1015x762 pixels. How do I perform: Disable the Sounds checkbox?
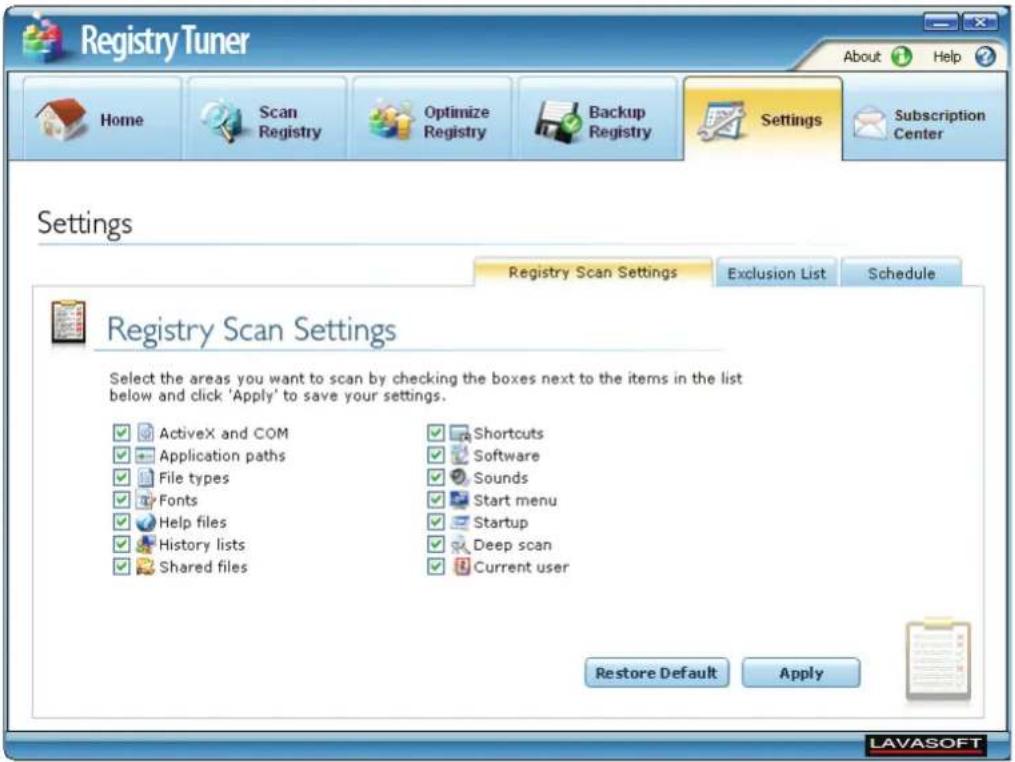click(x=436, y=478)
